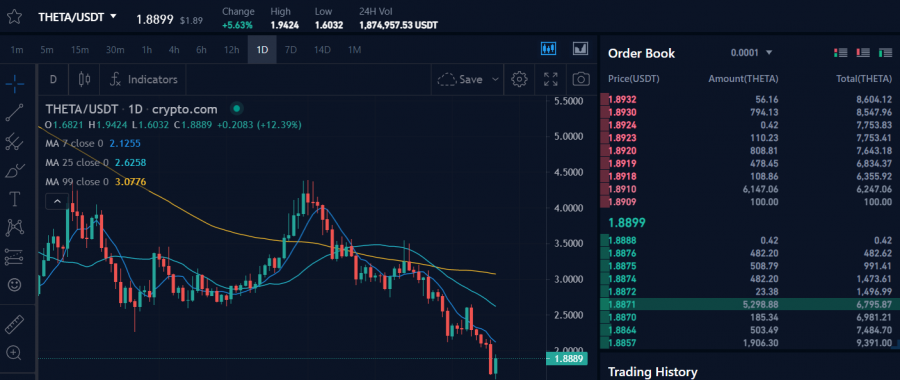
Task: Open the emoji icons tool
Action: pyautogui.click(x=14, y=284)
